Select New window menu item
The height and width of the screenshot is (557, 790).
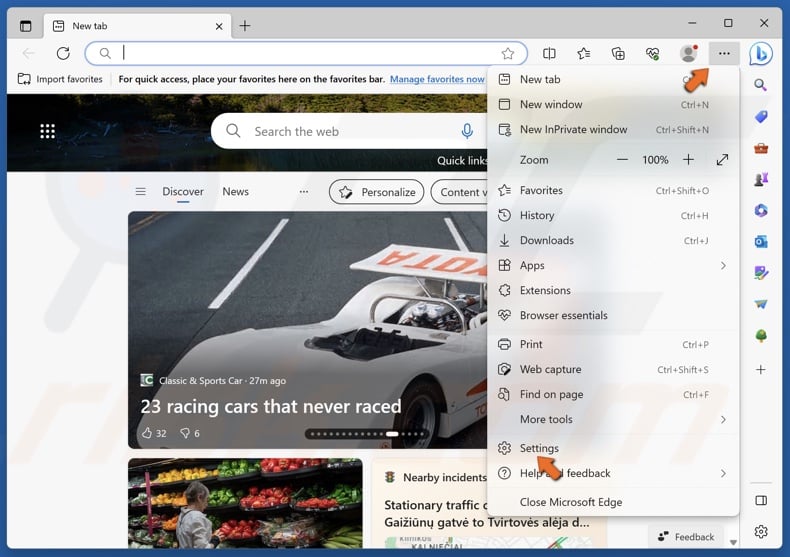613,105
